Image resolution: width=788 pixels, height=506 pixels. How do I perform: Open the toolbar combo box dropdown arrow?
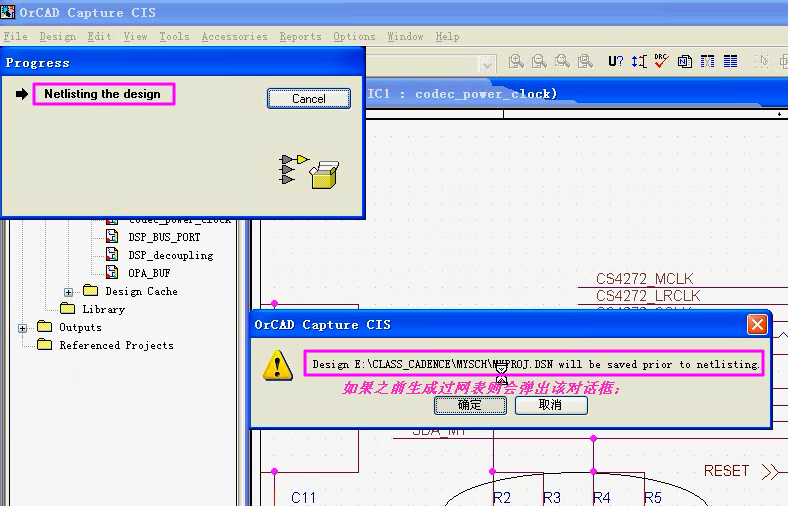pyautogui.click(x=488, y=64)
